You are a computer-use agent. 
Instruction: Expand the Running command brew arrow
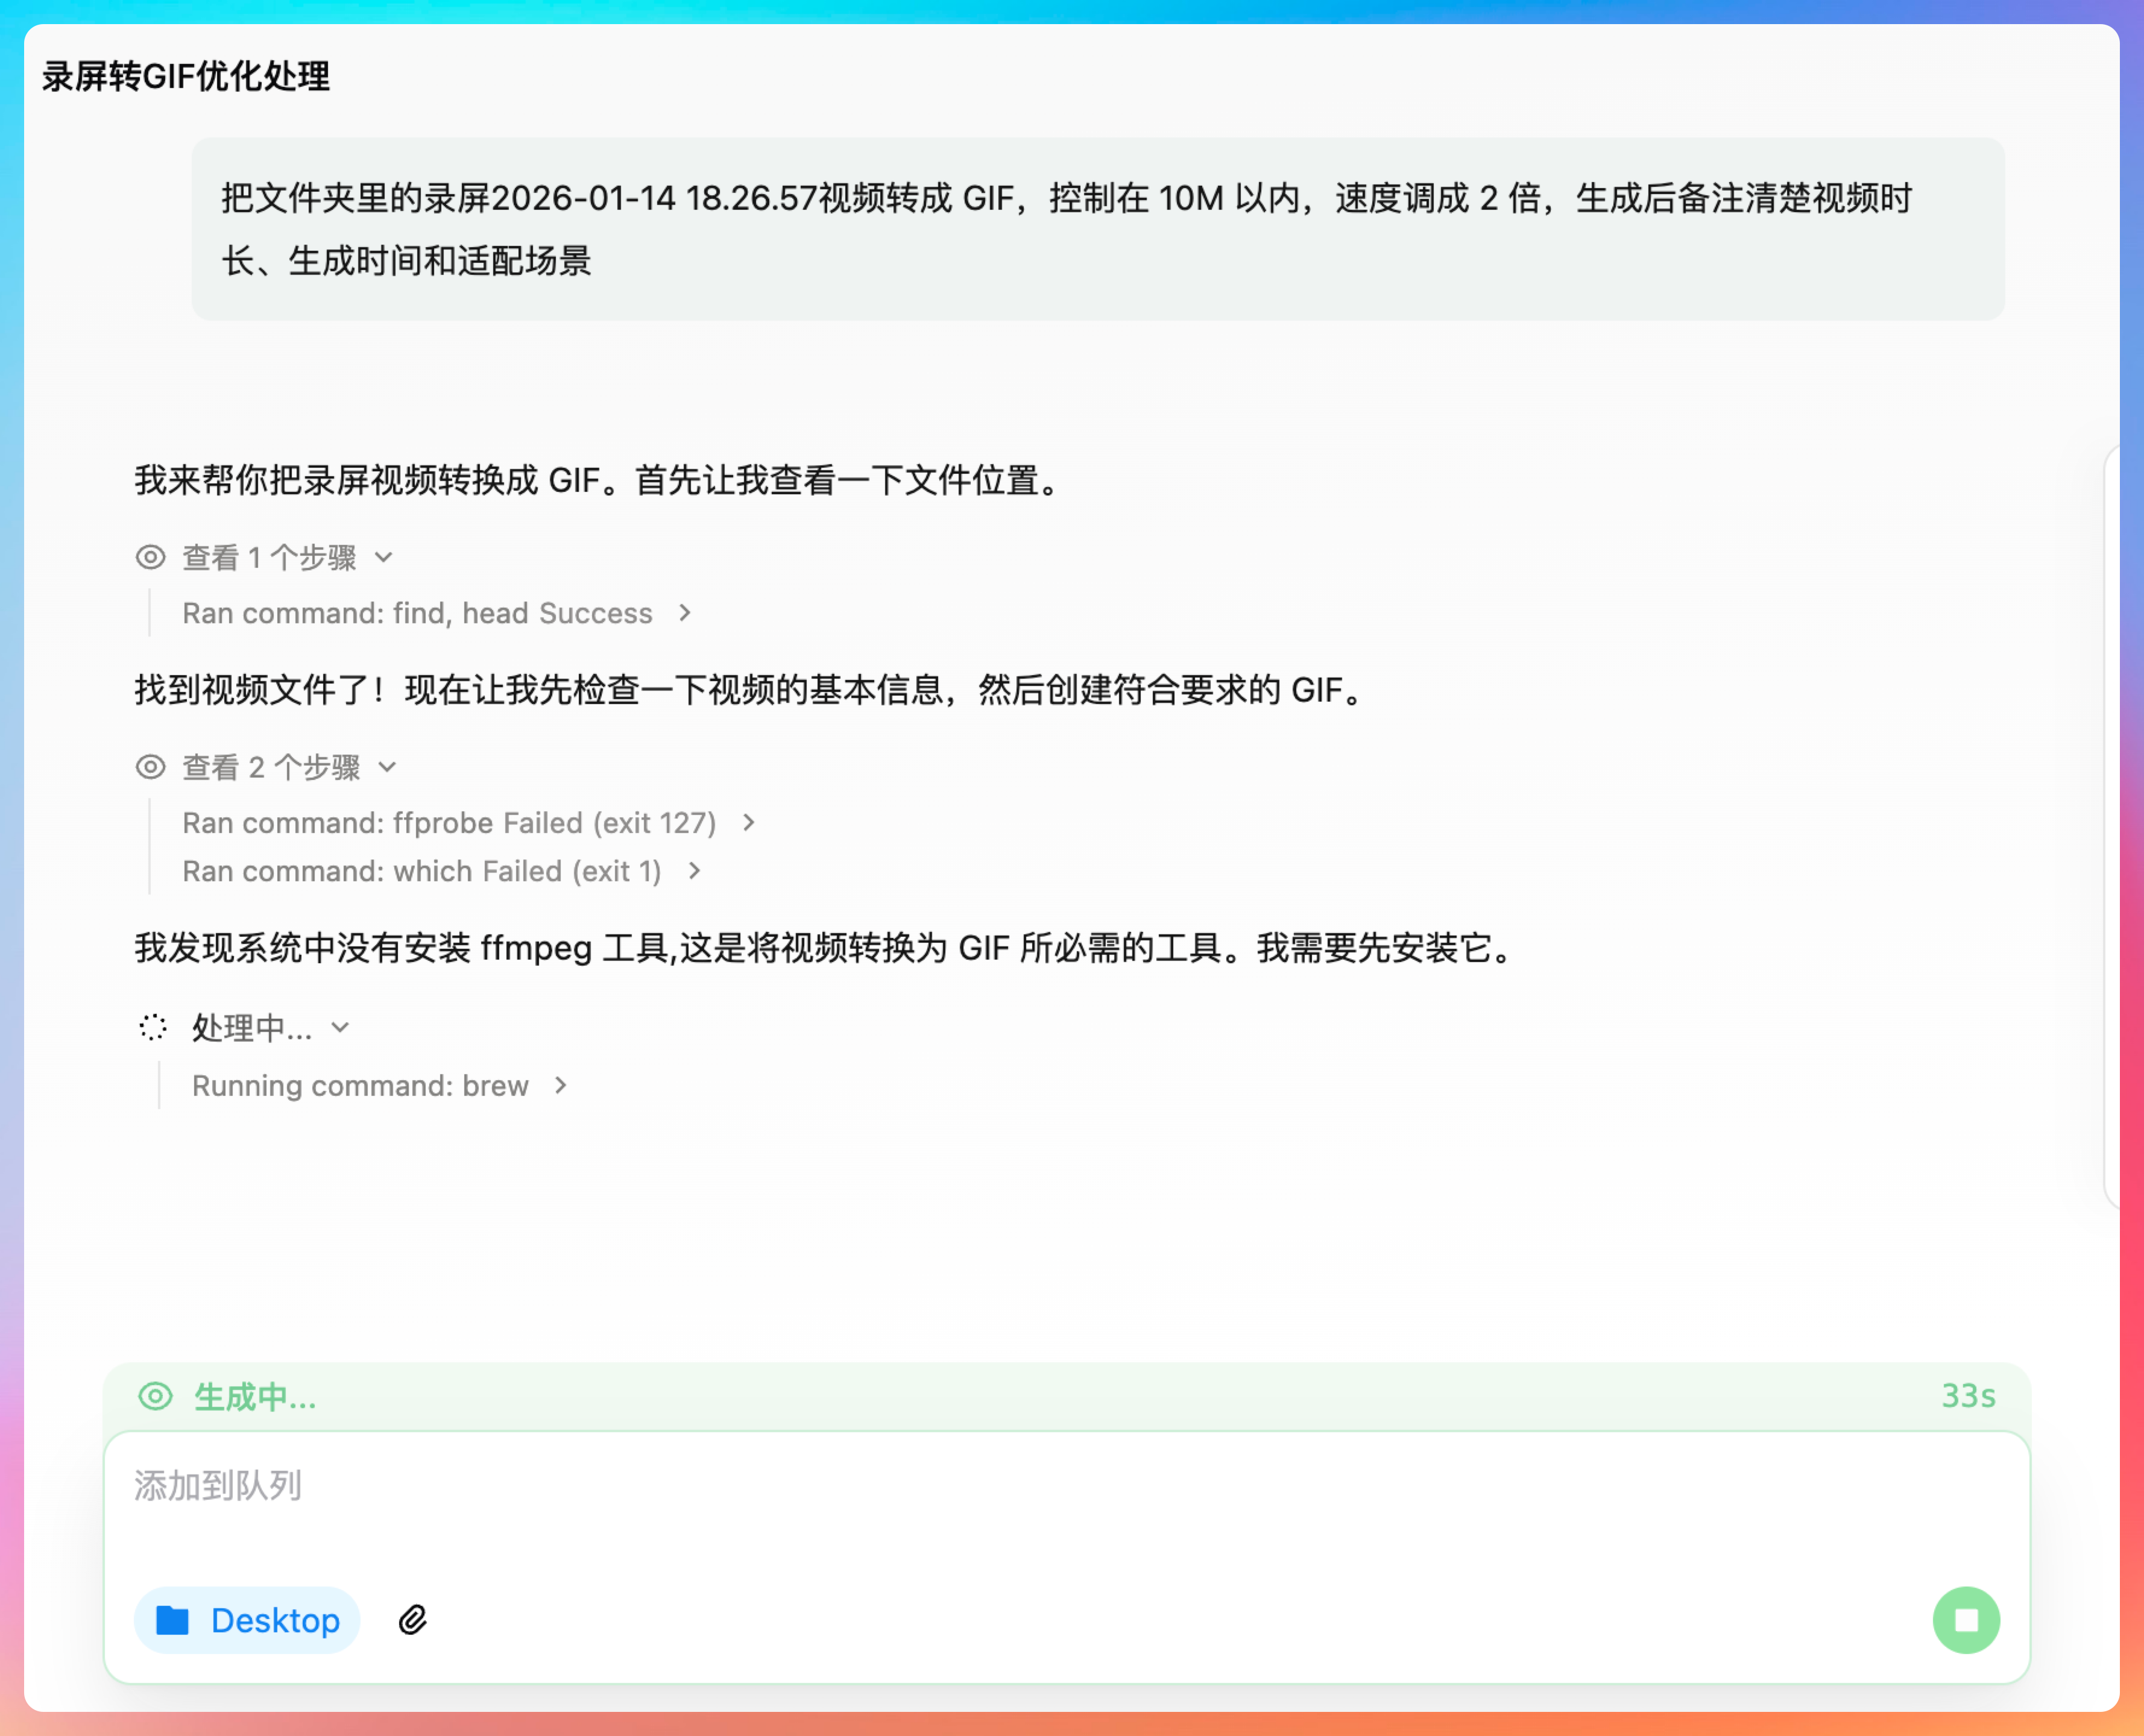tap(561, 1085)
